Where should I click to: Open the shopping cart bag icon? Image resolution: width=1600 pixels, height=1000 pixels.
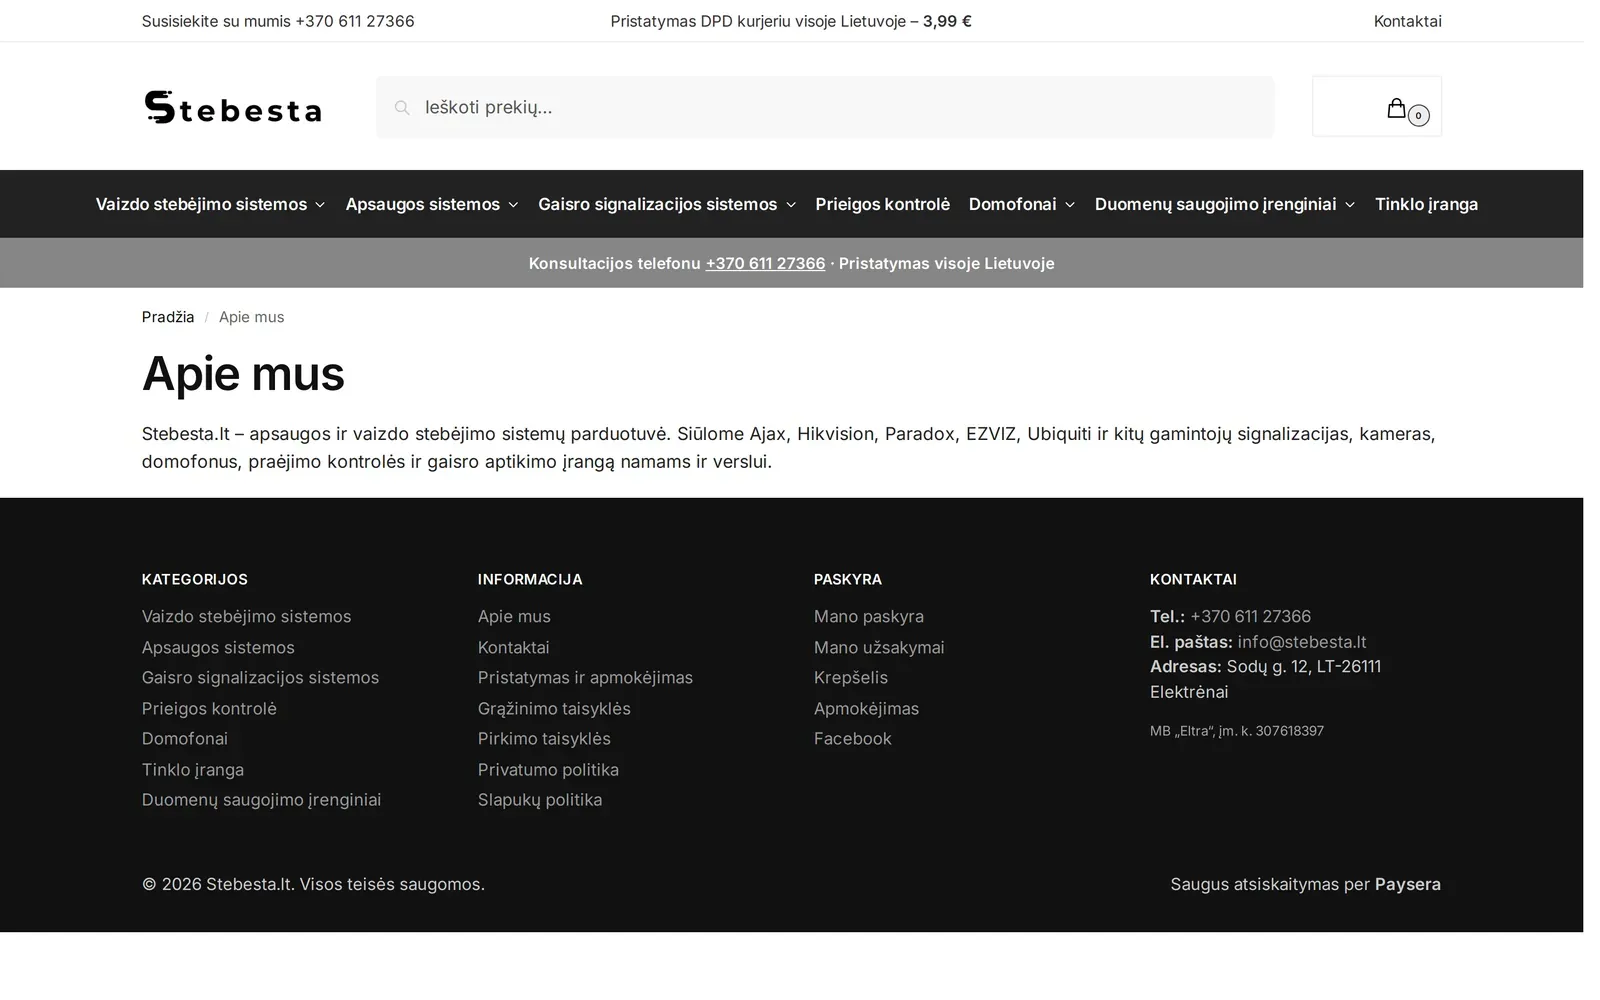1396,108
